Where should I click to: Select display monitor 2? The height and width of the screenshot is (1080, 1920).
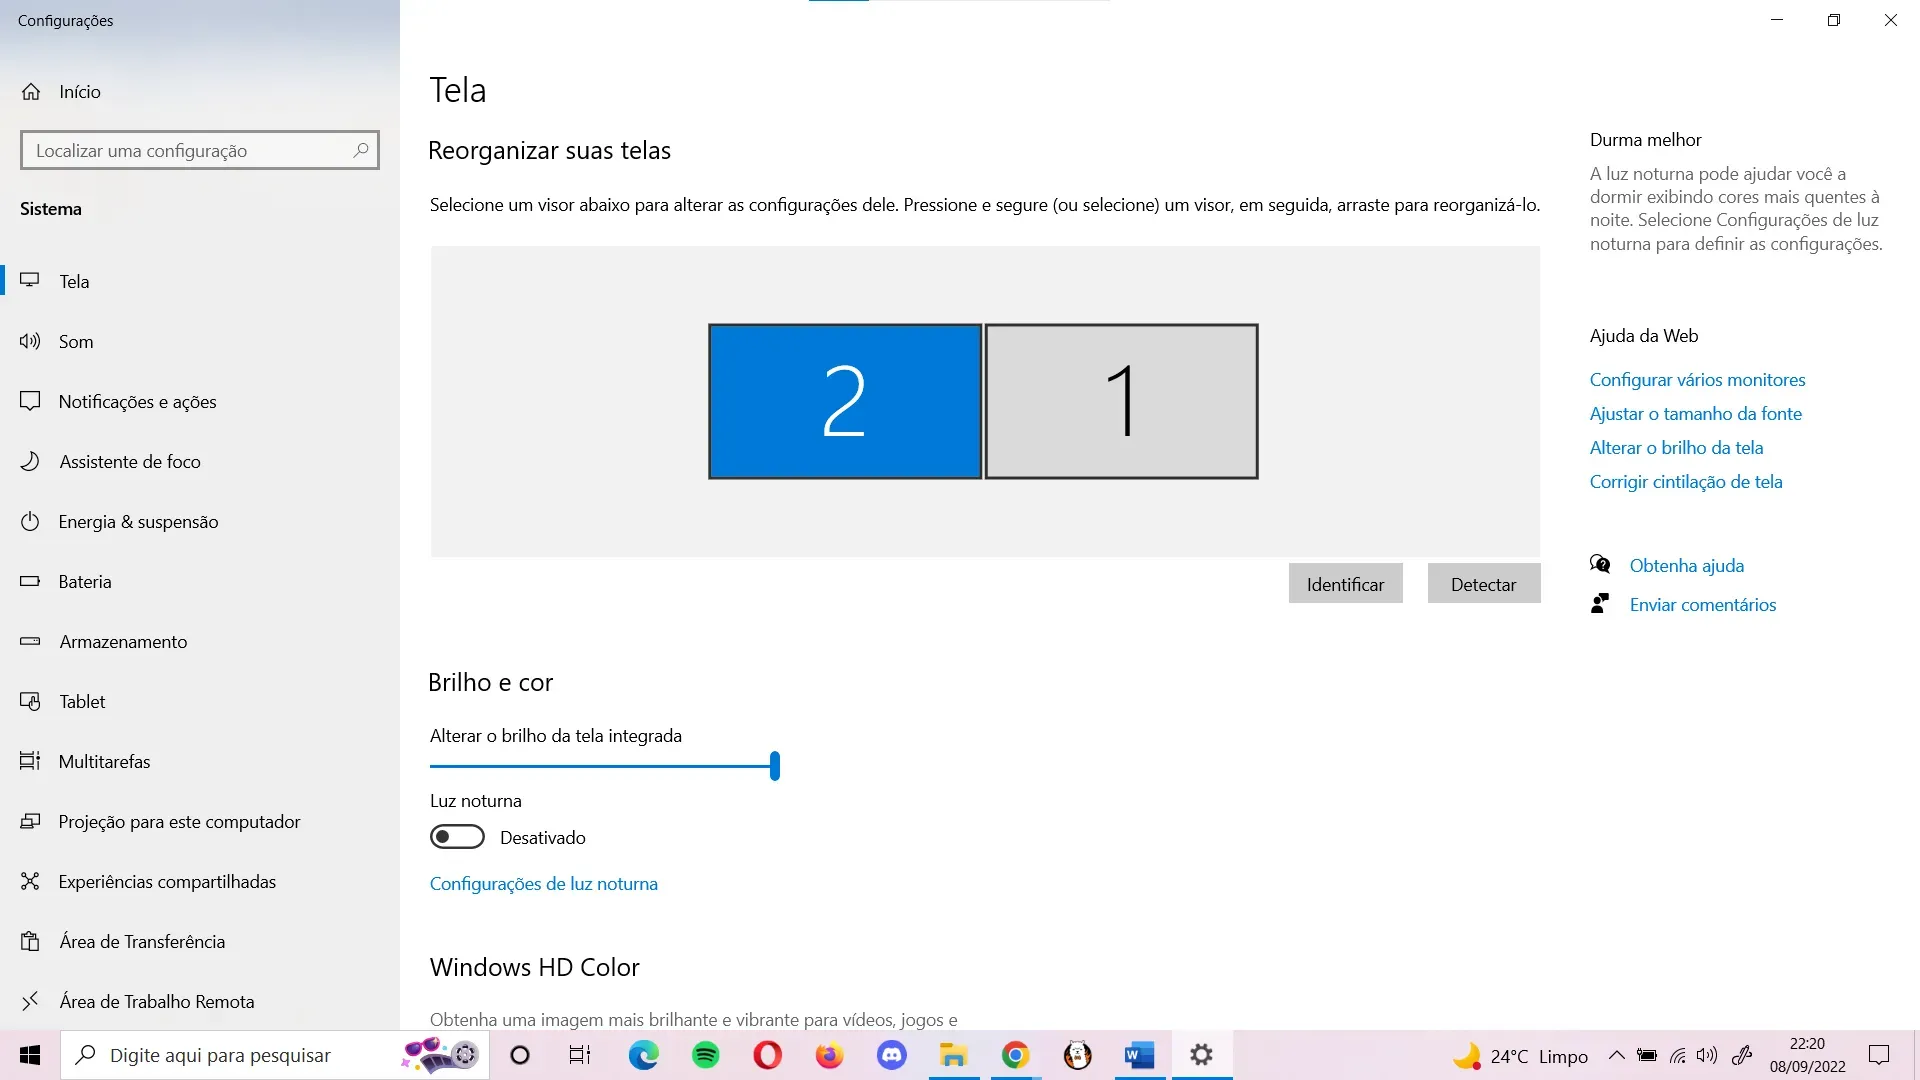point(845,401)
